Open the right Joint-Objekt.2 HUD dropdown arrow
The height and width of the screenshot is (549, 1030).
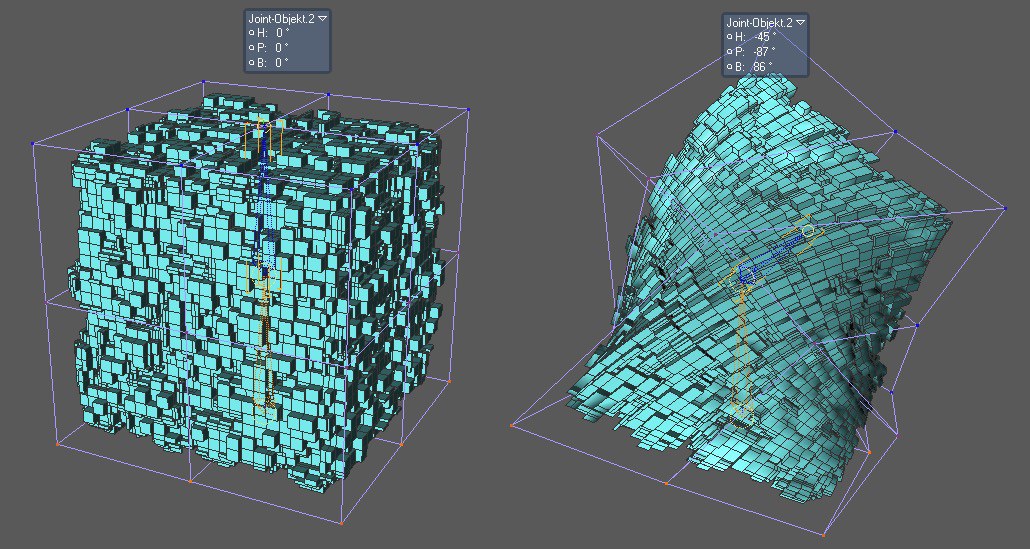pyautogui.click(x=800, y=21)
